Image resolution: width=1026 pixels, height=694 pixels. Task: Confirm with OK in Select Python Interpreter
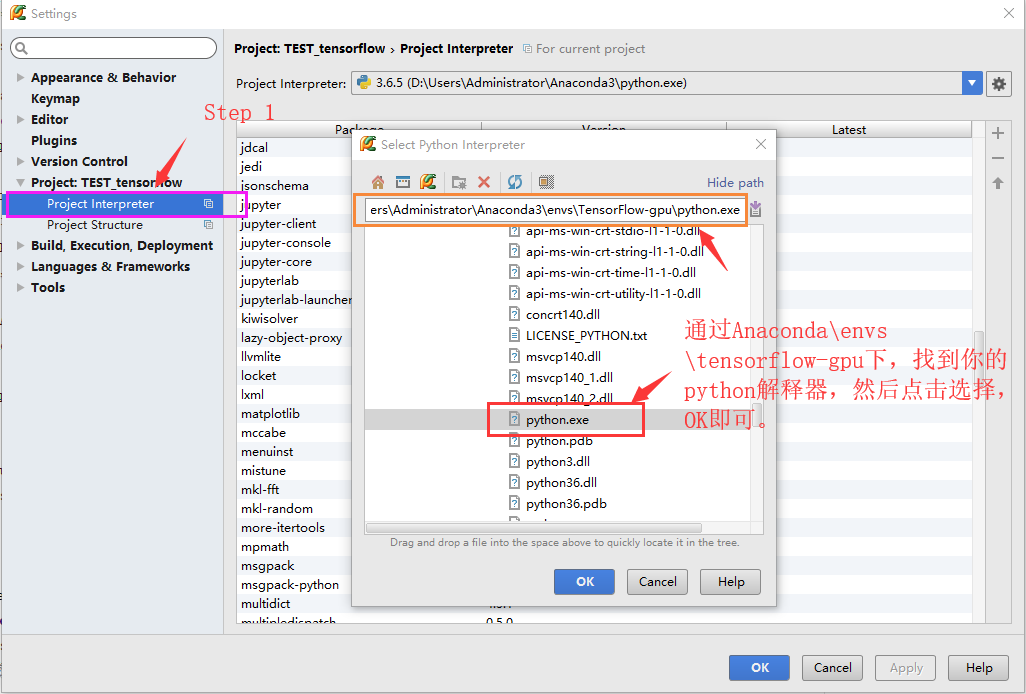[584, 581]
